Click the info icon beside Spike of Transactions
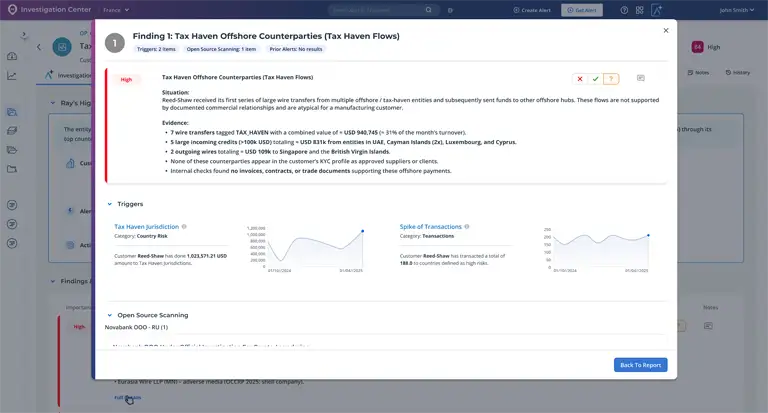The height and width of the screenshot is (413, 768). point(467,227)
